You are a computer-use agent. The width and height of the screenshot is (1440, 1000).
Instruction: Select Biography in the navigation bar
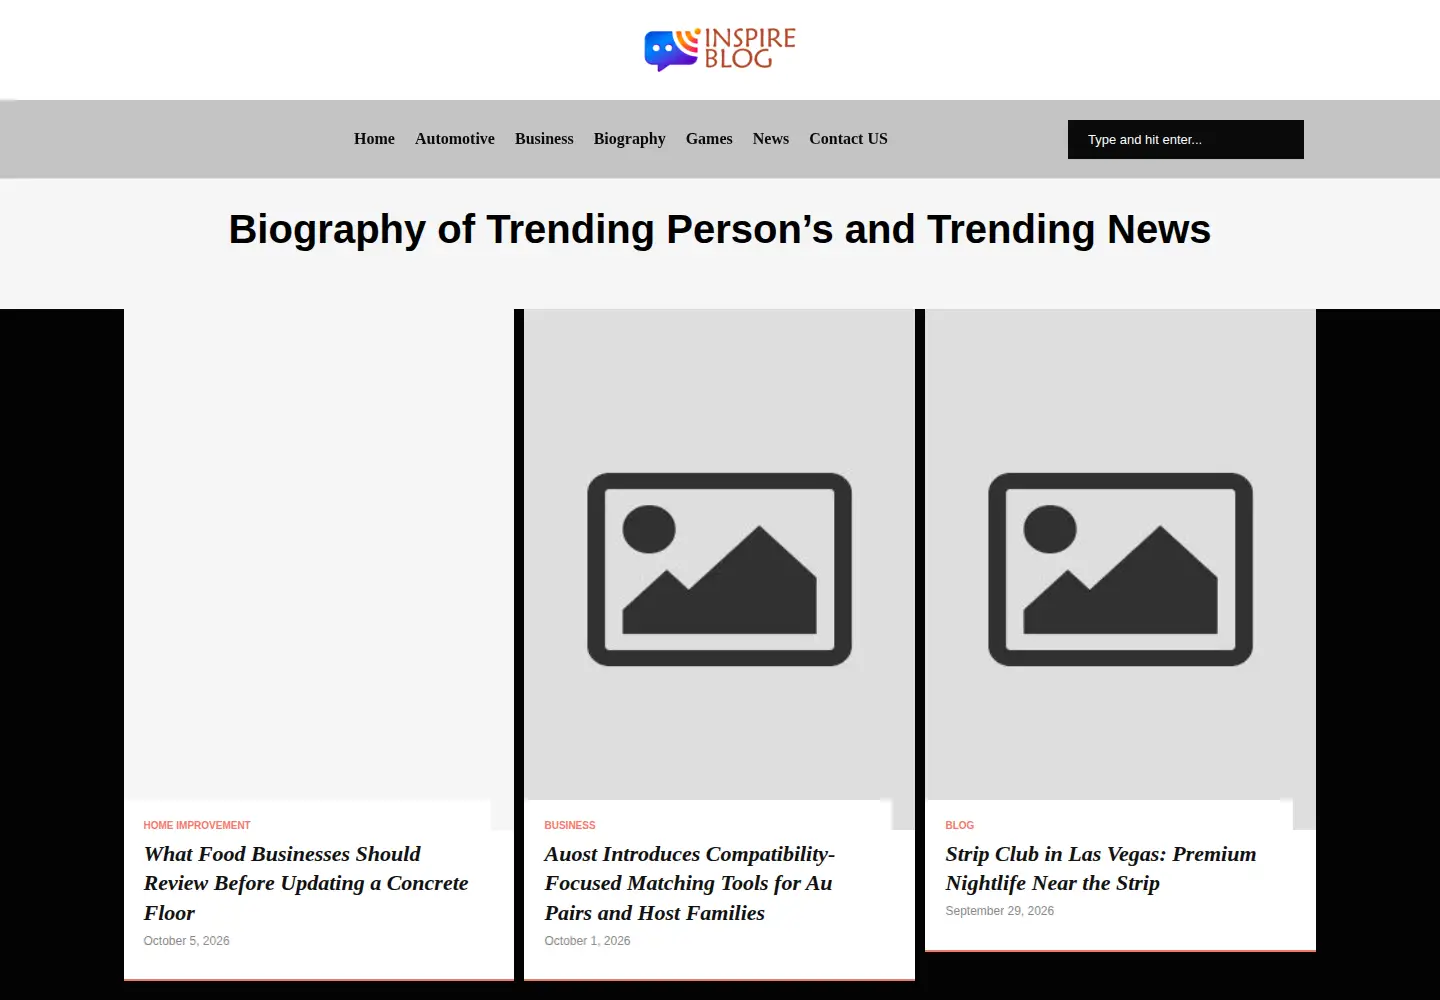(x=630, y=139)
